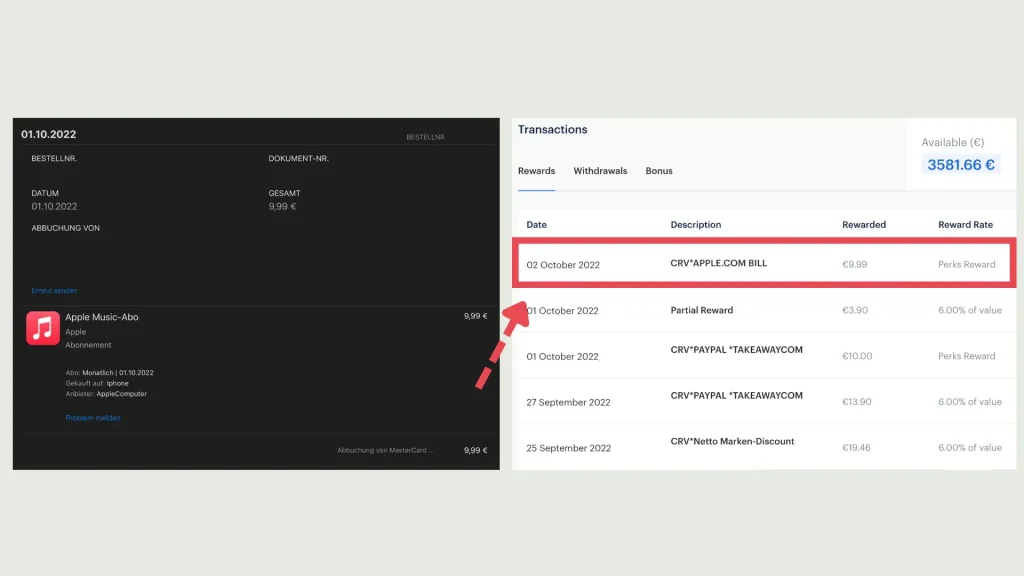Select the Bonus tab
The height and width of the screenshot is (576, 1024).
click(659, 171)
